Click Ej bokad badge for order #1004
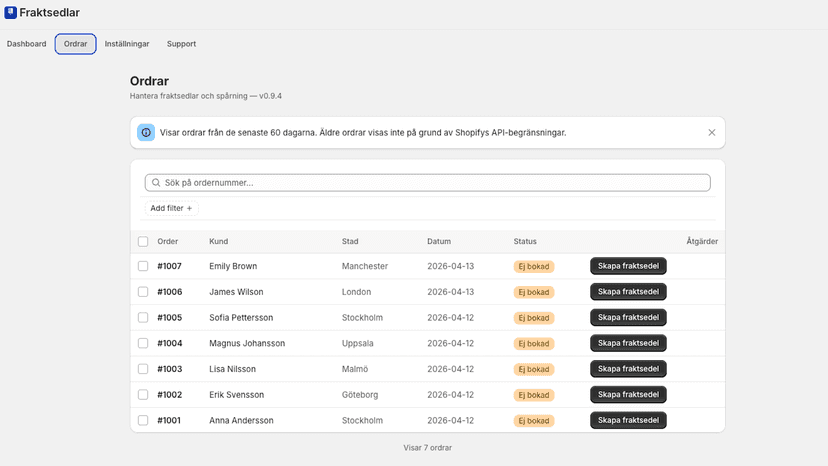The height and width of the screenshot is (466, 828). [534, 343]
